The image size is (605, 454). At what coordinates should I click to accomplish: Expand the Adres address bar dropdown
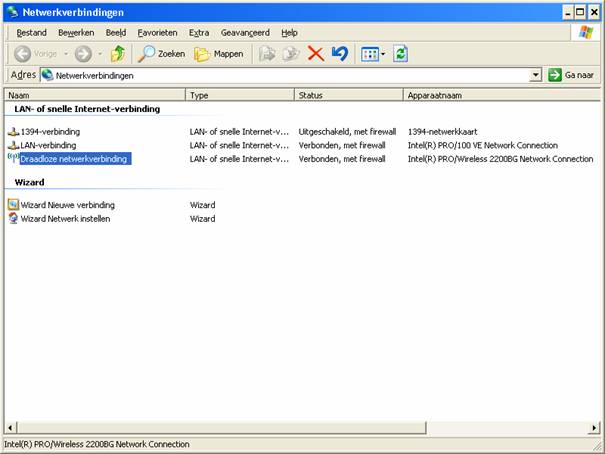(x=536, y=75)
